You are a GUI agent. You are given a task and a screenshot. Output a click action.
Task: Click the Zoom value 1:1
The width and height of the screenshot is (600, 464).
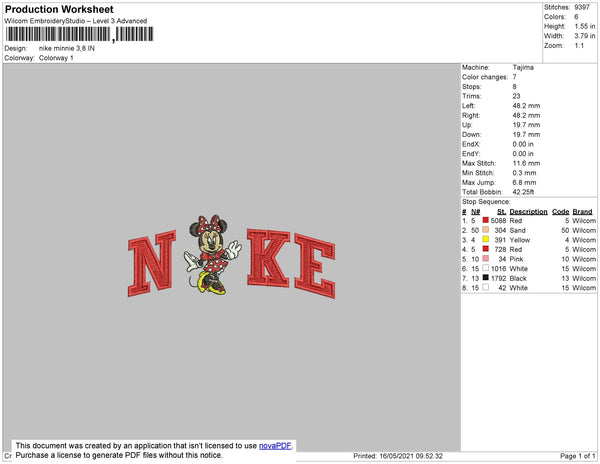pos(579,46)
